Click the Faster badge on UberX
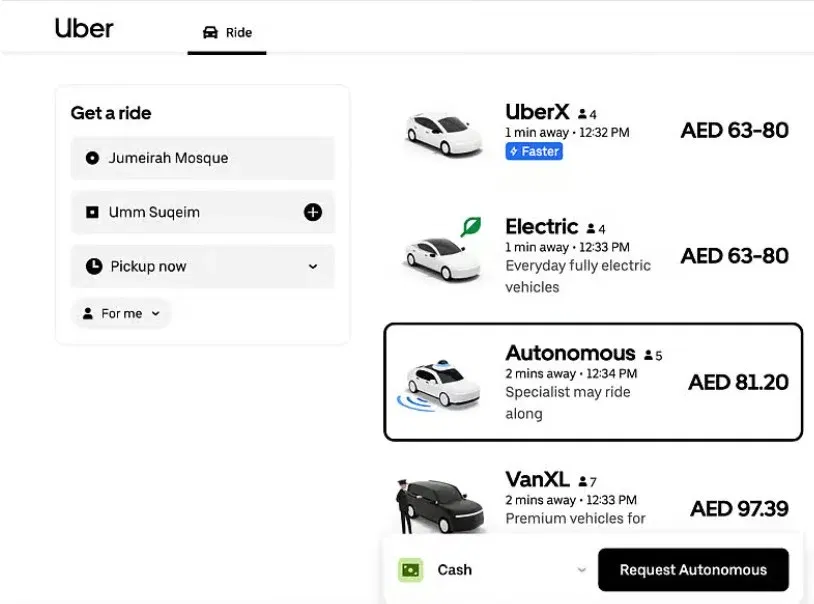 pyautogui.click(x=533, y=151)
